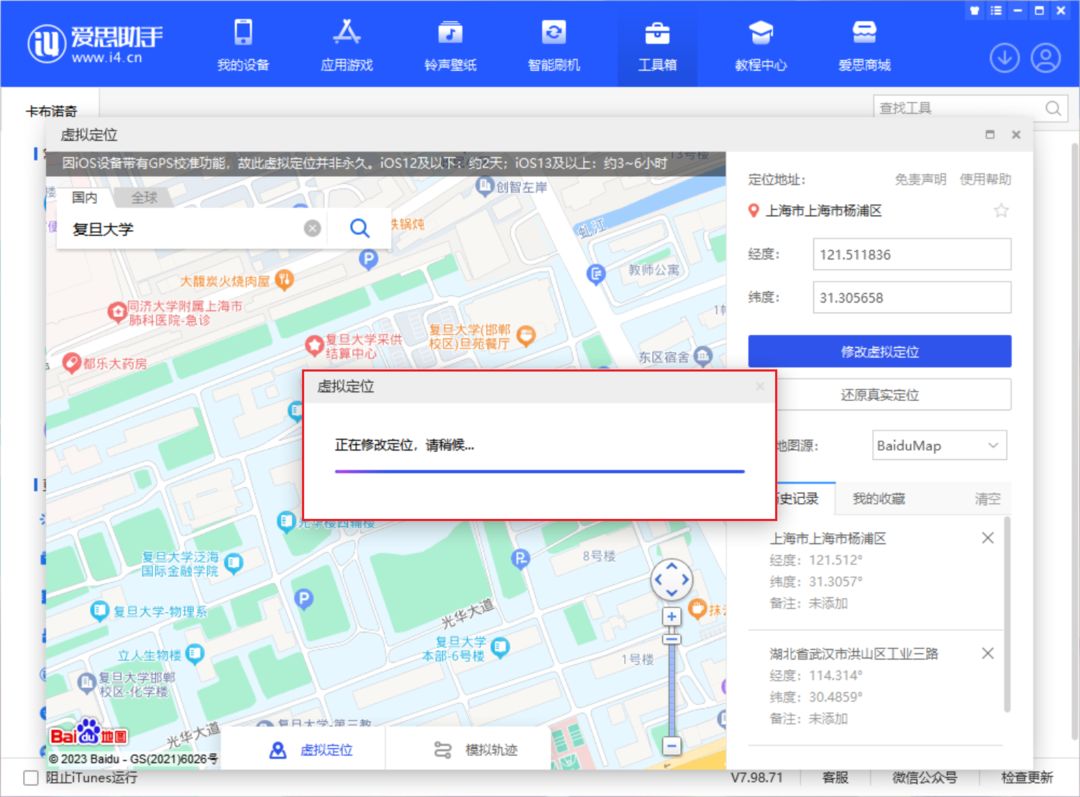
Task: Click the map pan direction control
Action: pyautogui.click(x=672, y=580)
